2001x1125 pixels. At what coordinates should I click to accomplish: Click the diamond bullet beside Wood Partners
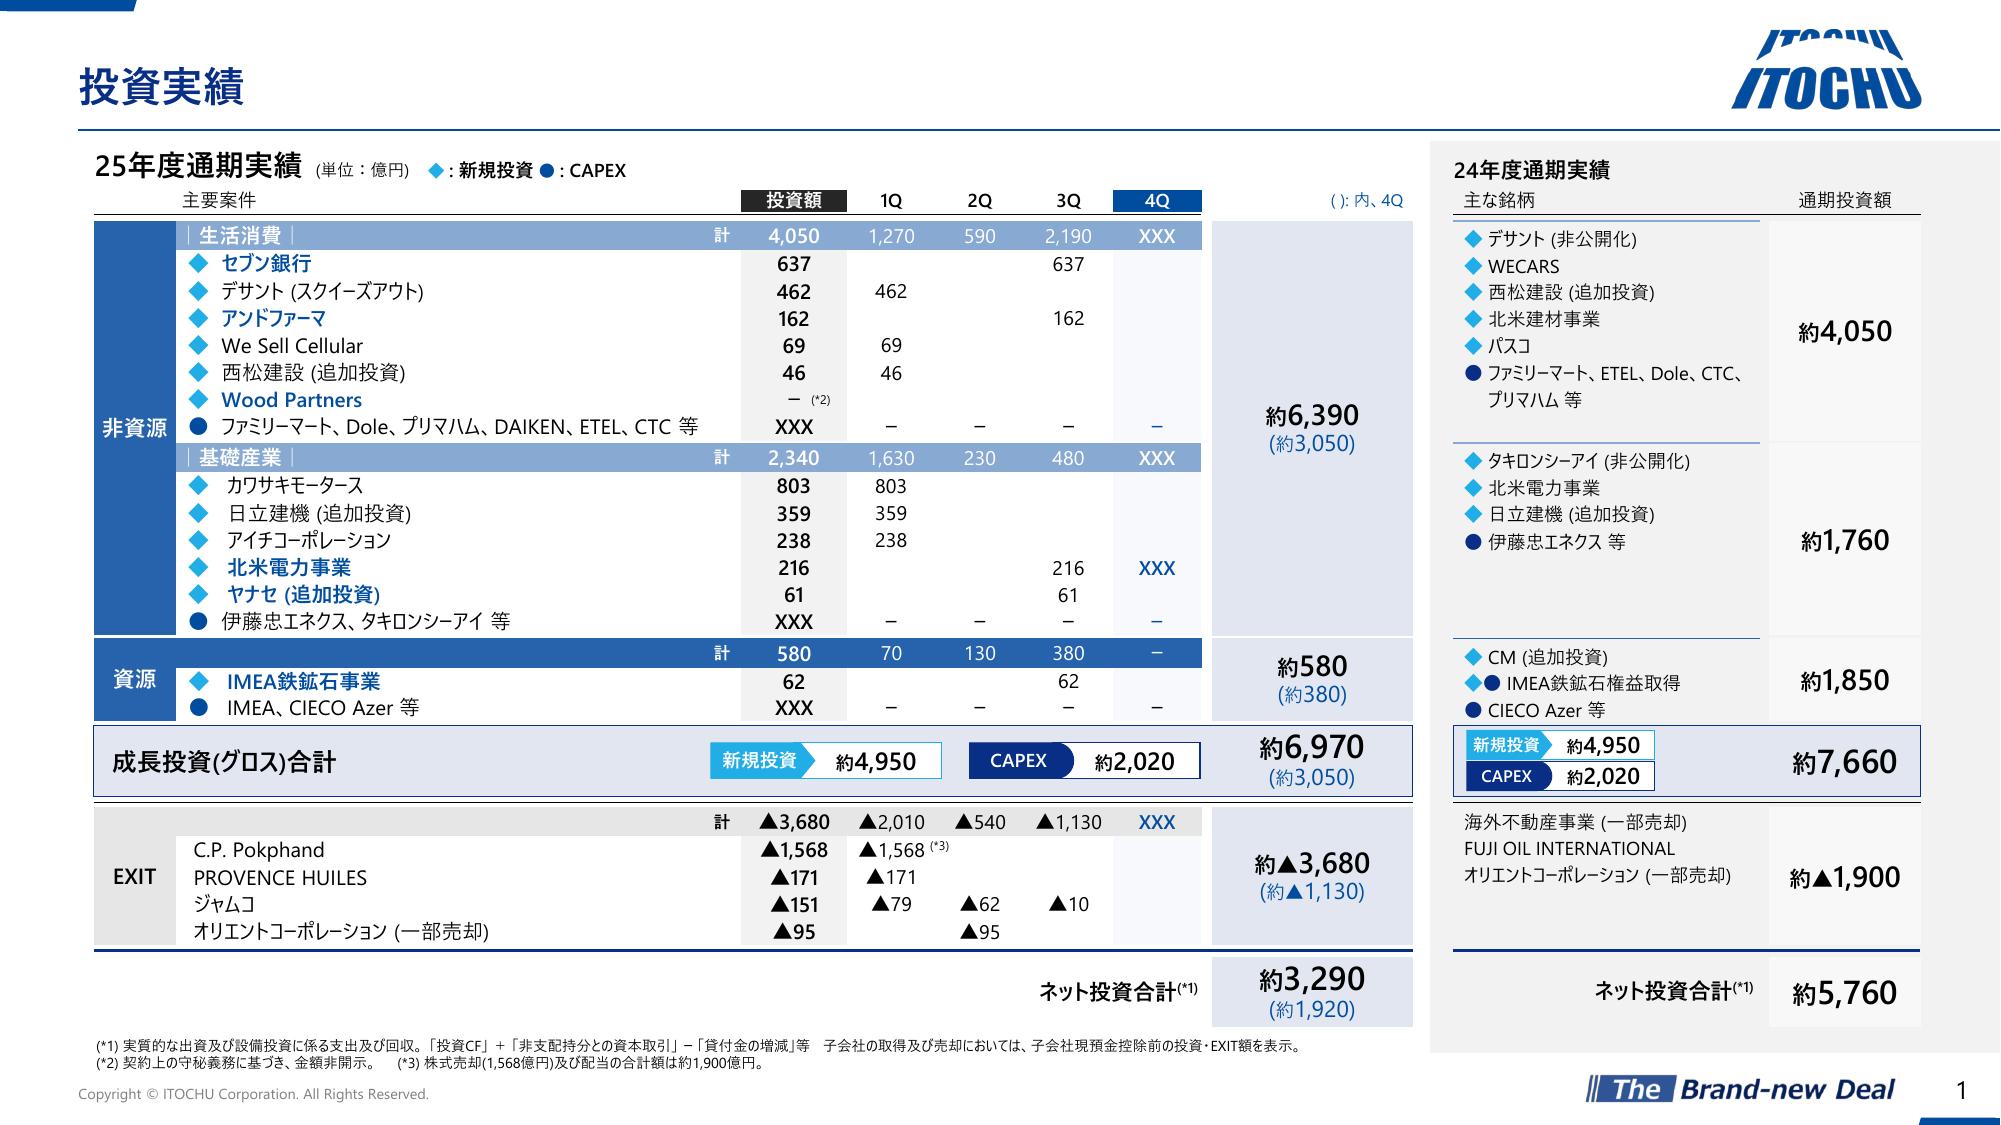pyautogui.click(x=199, y=400)
